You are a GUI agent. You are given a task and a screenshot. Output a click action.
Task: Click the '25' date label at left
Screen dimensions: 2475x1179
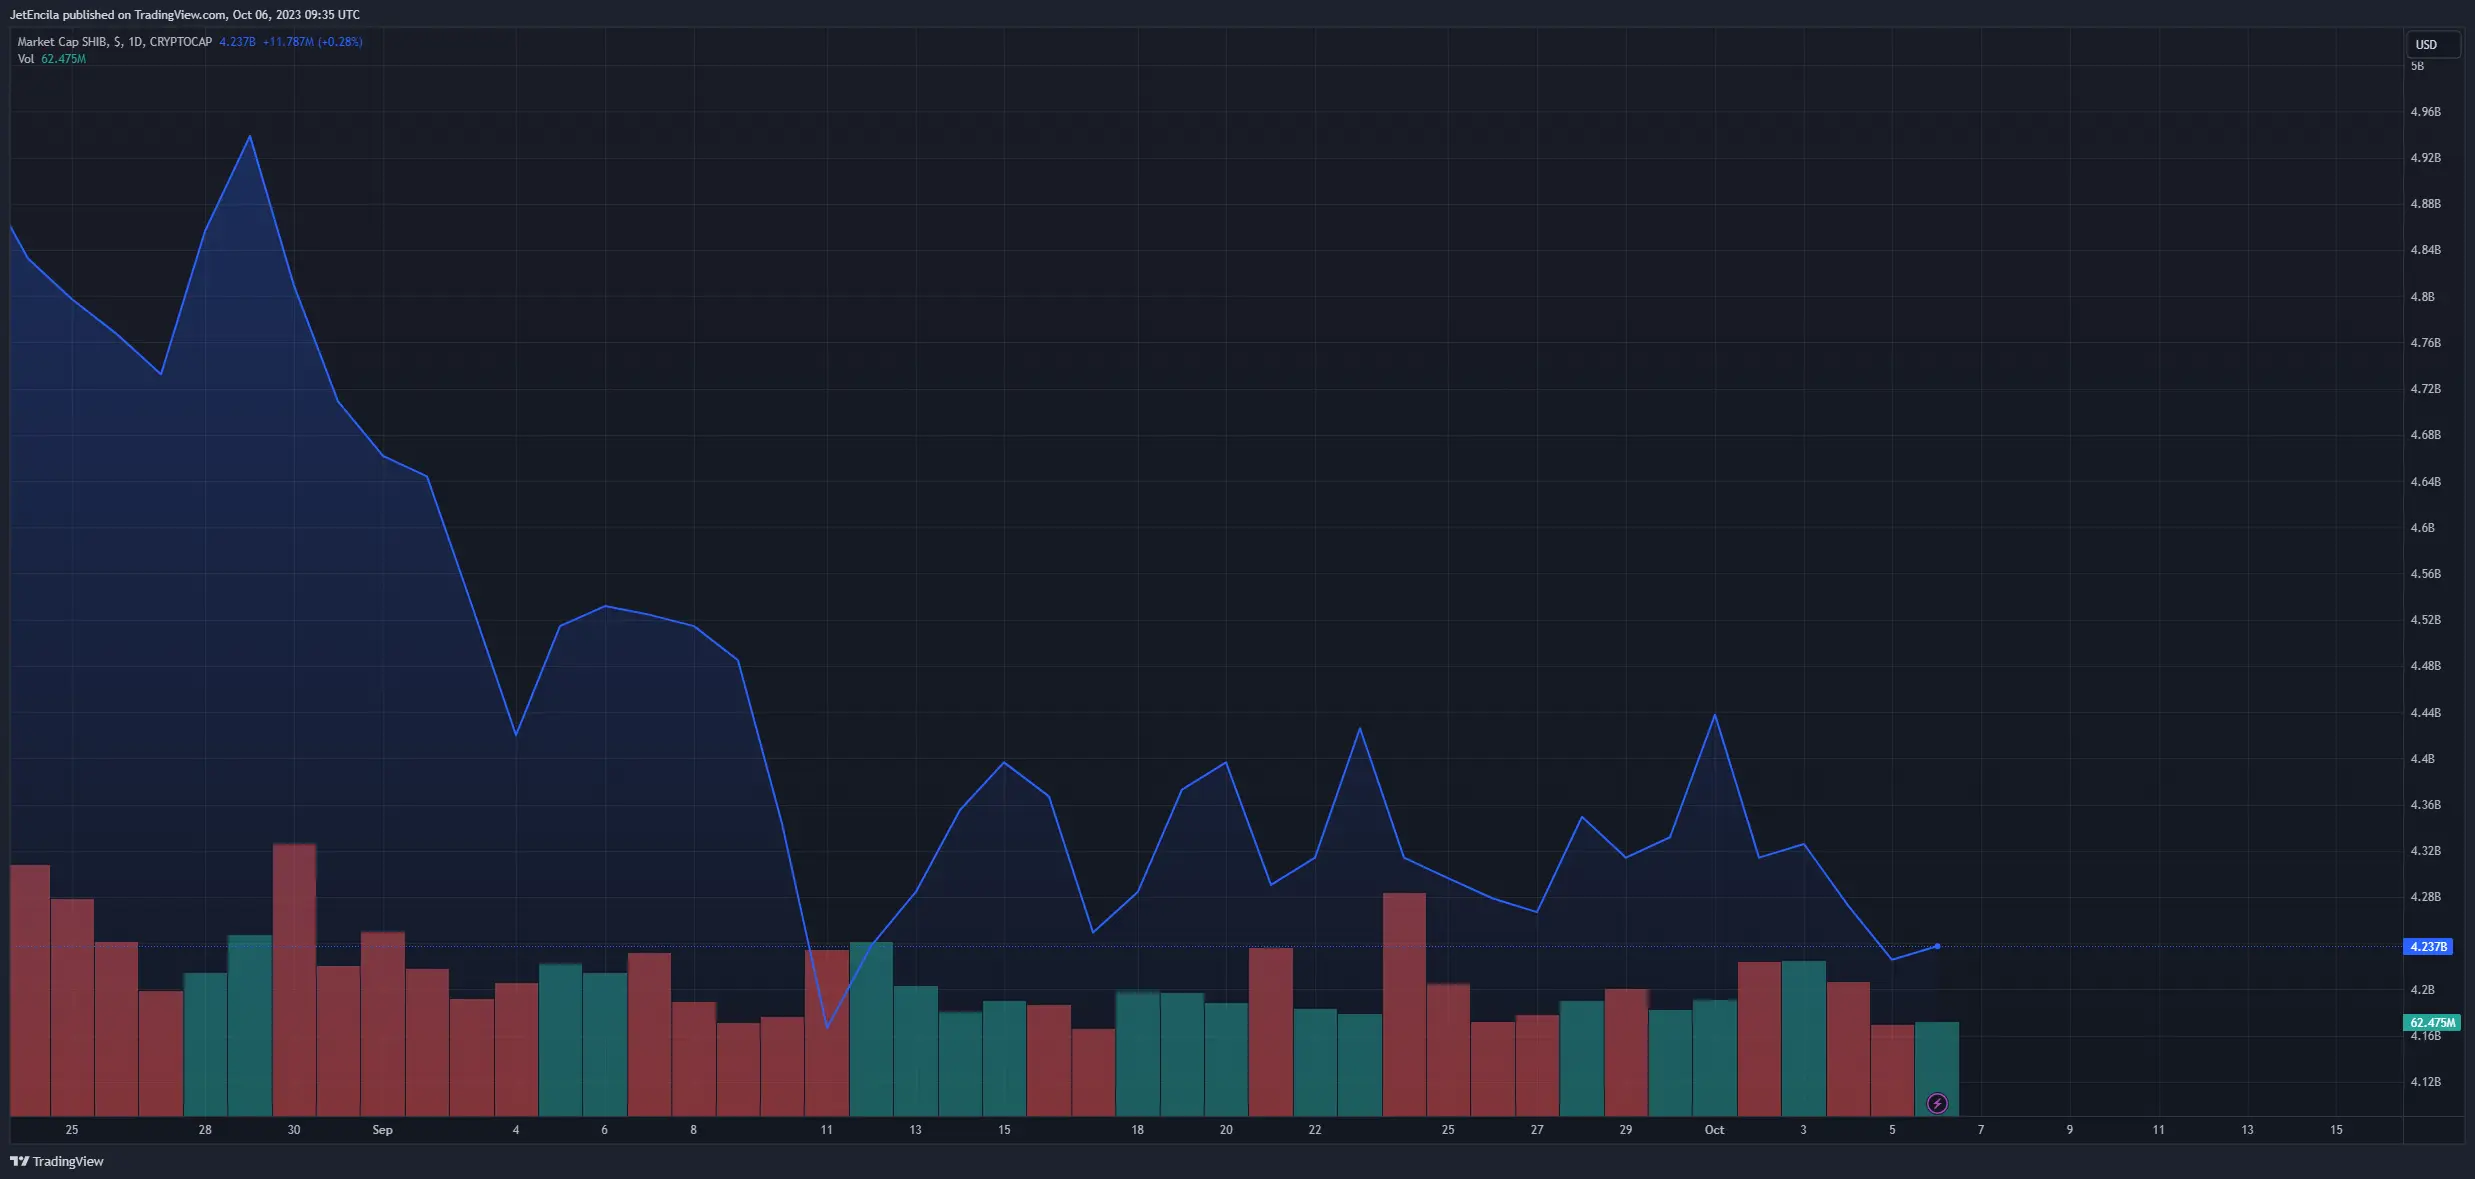[x=72, y=1129]
